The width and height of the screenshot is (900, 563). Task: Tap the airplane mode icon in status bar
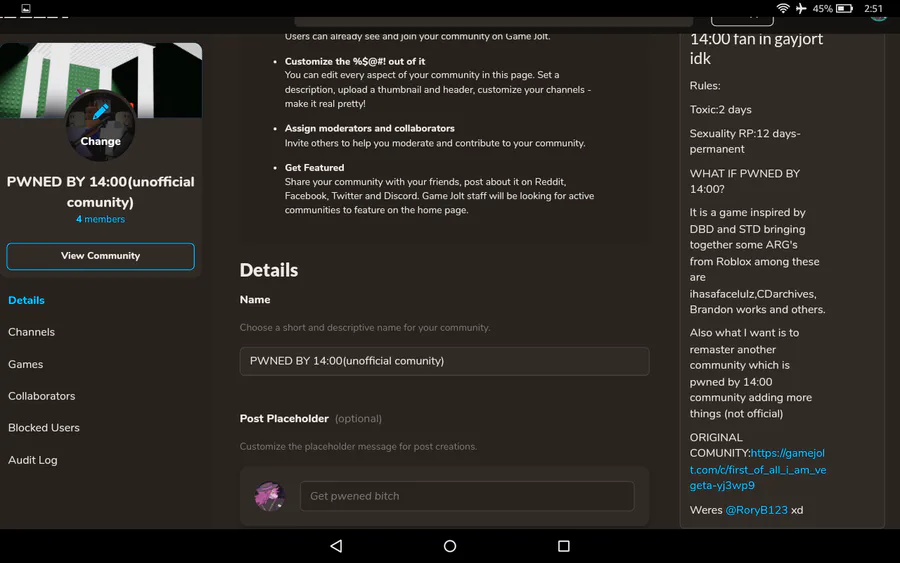pyautogui.click(x=801, y=8)
